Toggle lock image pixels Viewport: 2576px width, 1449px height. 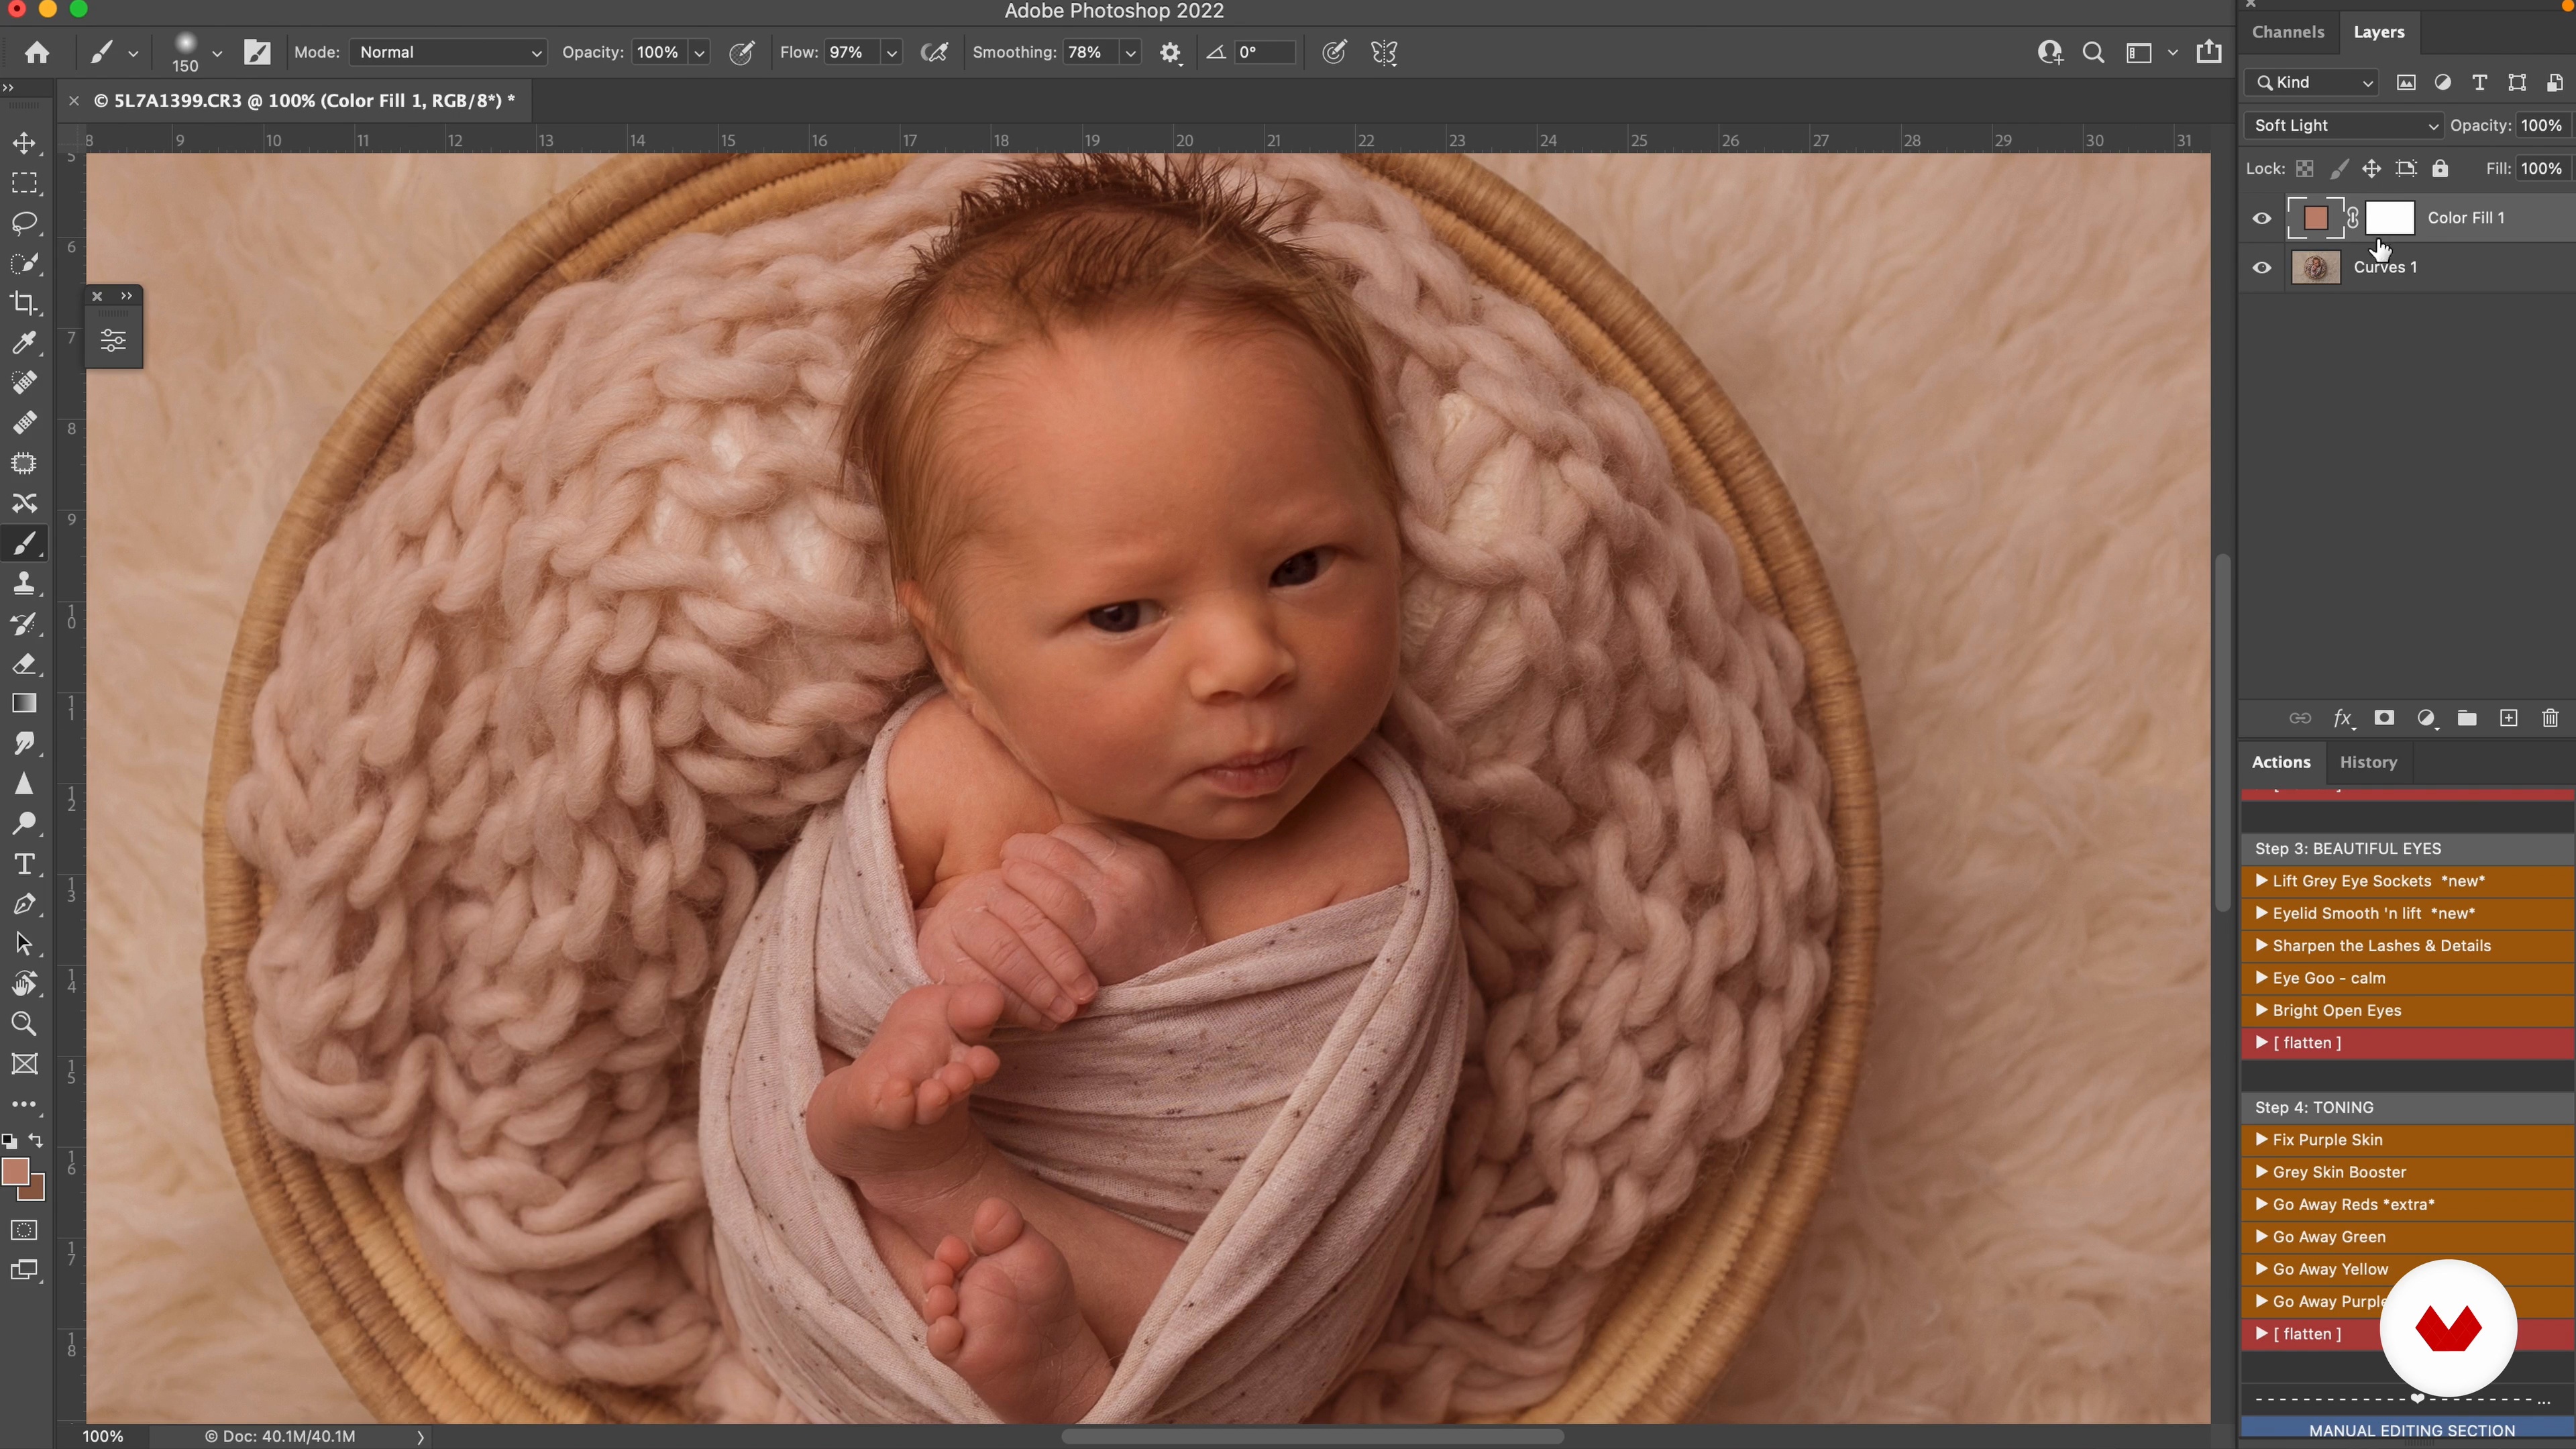click(2338, 169)
